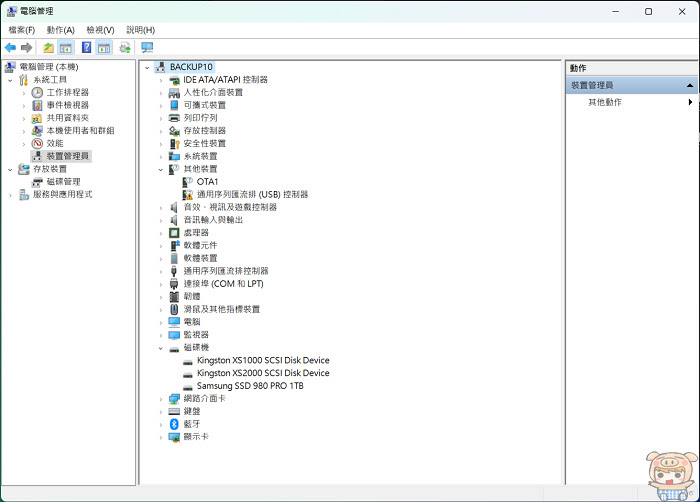Viewport: 700px width, 502px height.
Task: Select 事件檢視器 in the left tree
Action: 68,105
